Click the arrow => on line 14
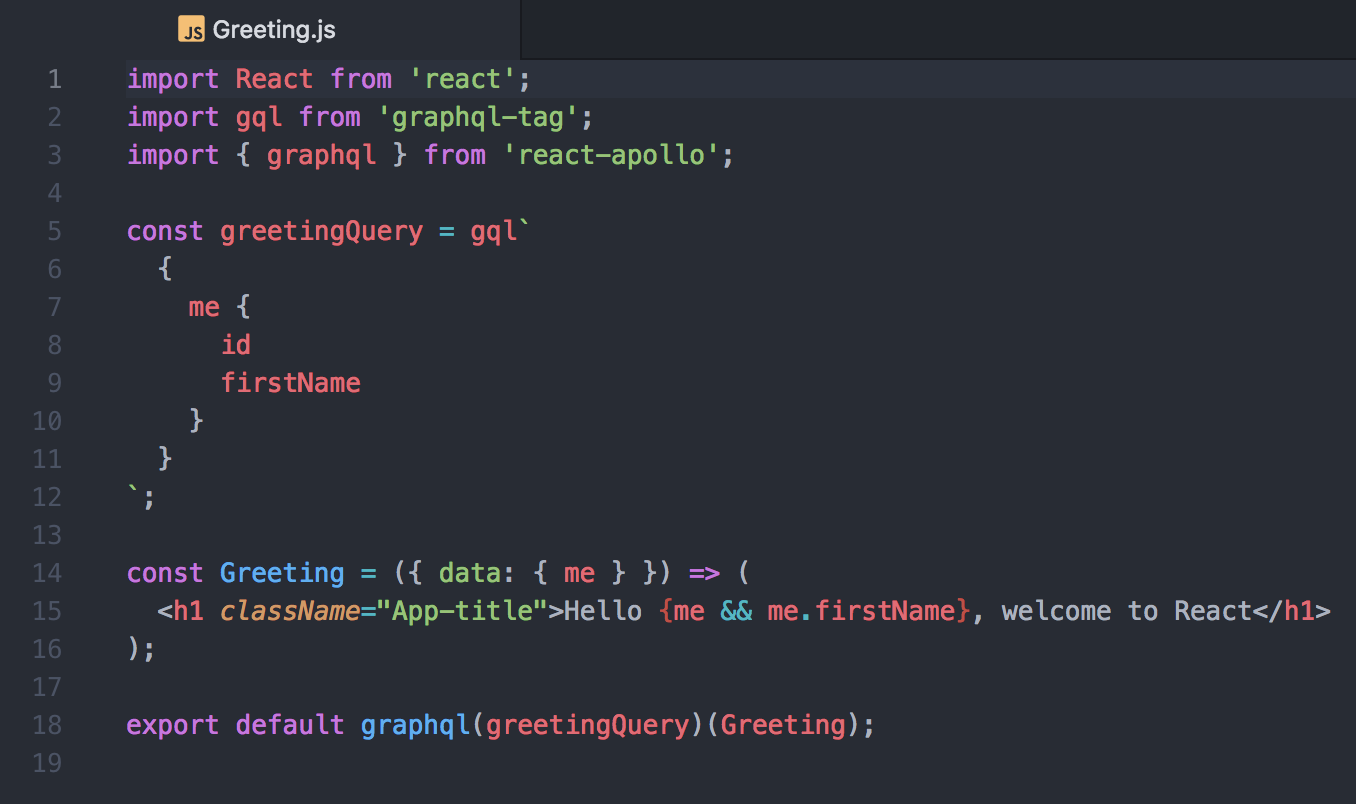This screenshot has width=1356, height=804. click(704, 573)
